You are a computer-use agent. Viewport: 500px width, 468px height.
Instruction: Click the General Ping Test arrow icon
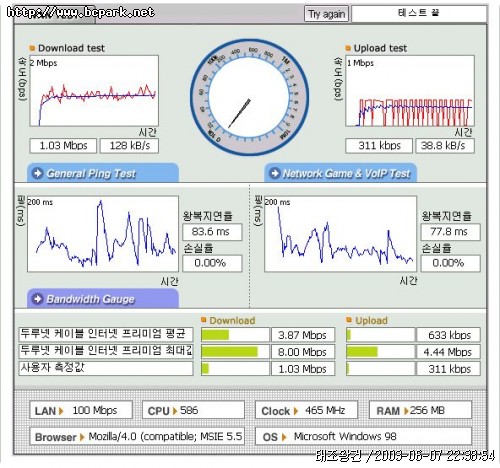click(x=37, y=173)
